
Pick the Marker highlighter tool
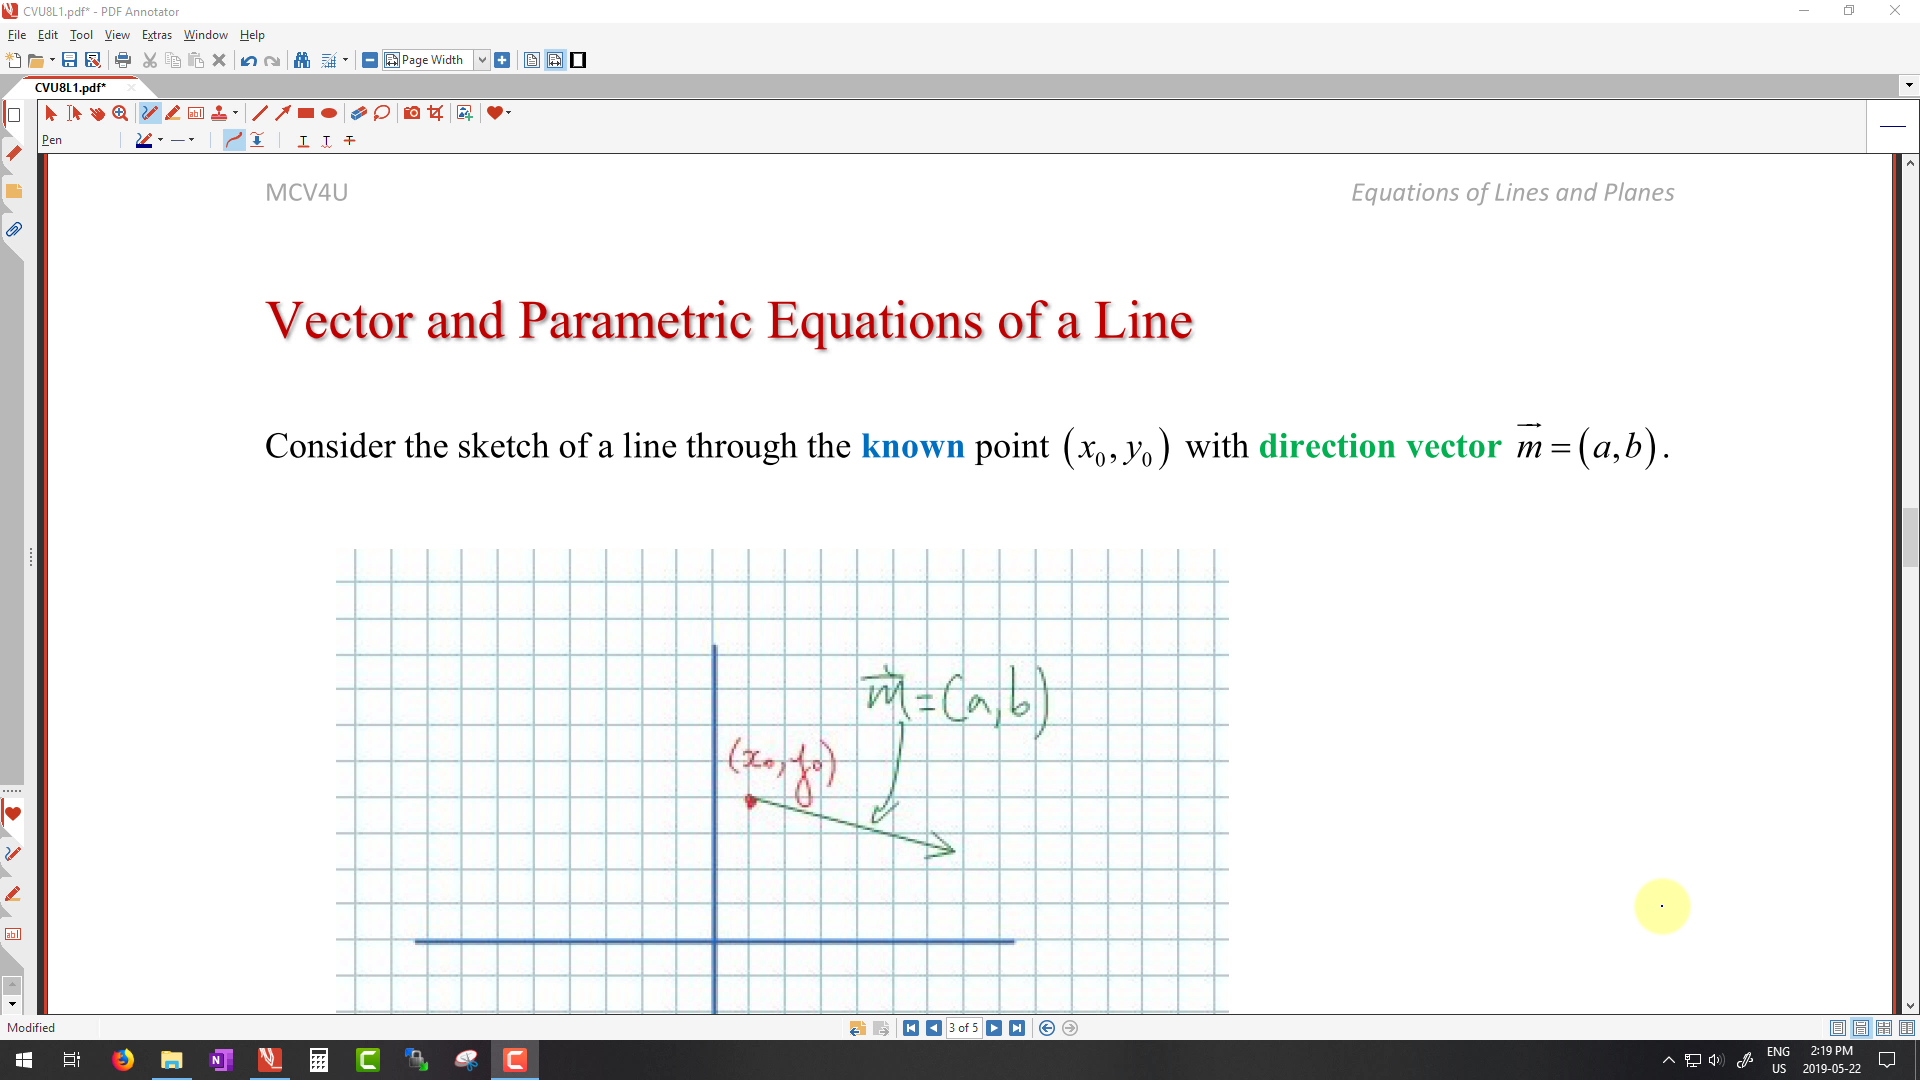coord(173,113)
